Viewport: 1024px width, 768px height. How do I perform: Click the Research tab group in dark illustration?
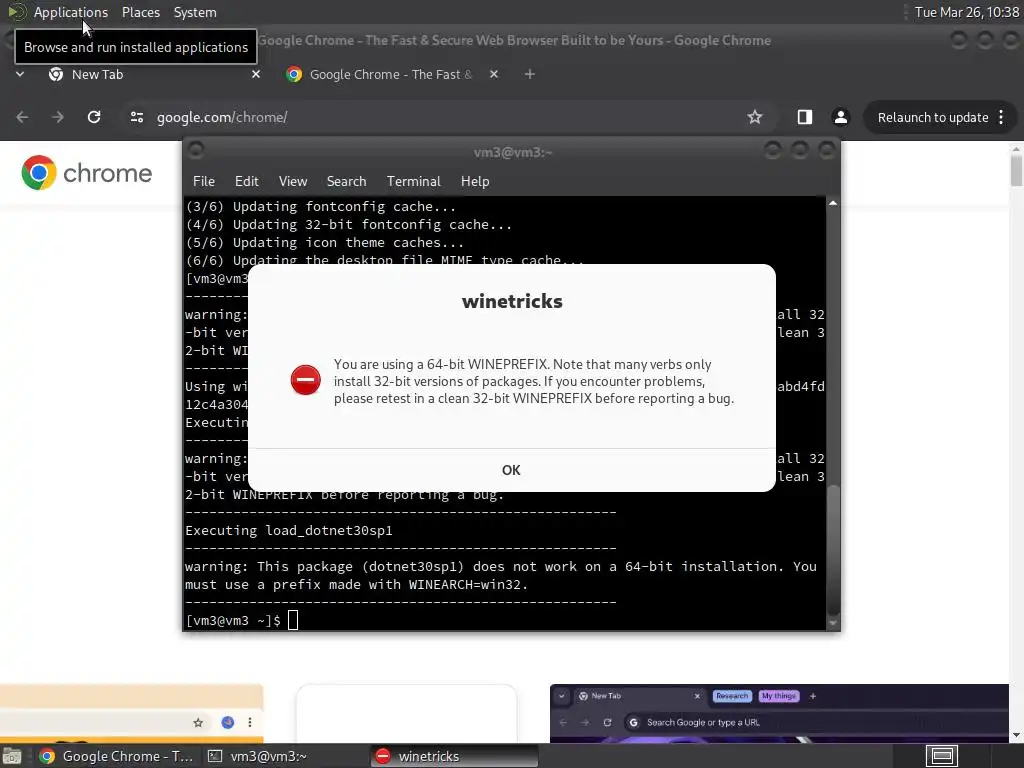(732, 696)
